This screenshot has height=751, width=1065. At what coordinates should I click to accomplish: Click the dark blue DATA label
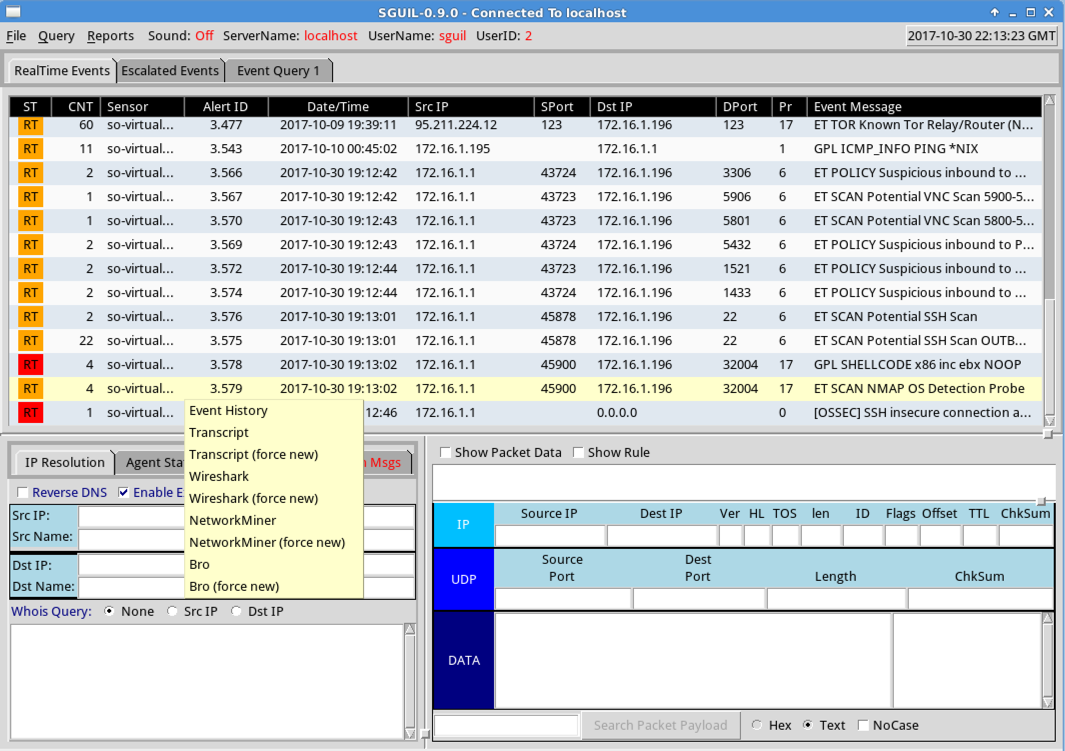(x=463, y=660)
